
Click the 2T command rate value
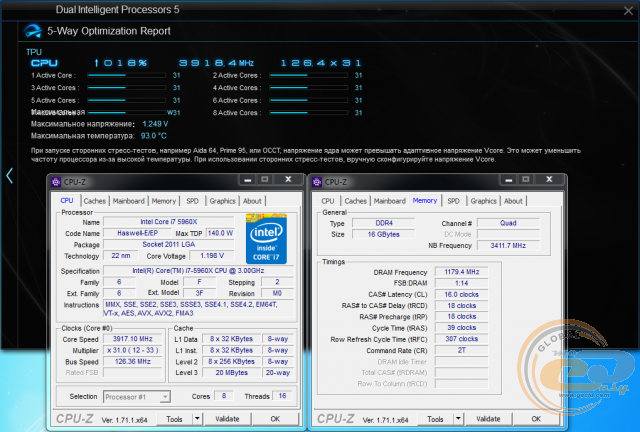(462, 350)
